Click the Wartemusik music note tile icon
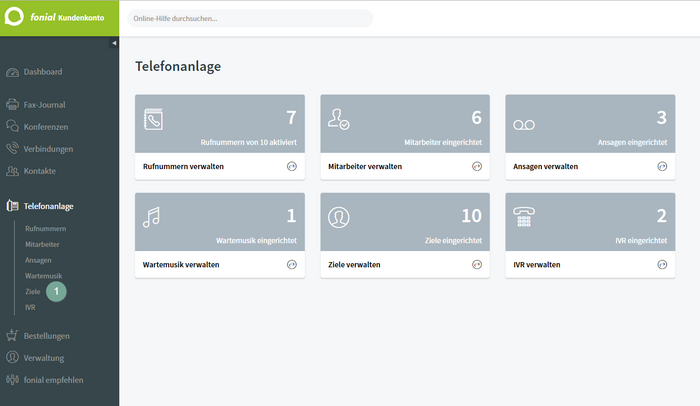The width and height of the screenshot is (700, 406). [x=152, y=217]
